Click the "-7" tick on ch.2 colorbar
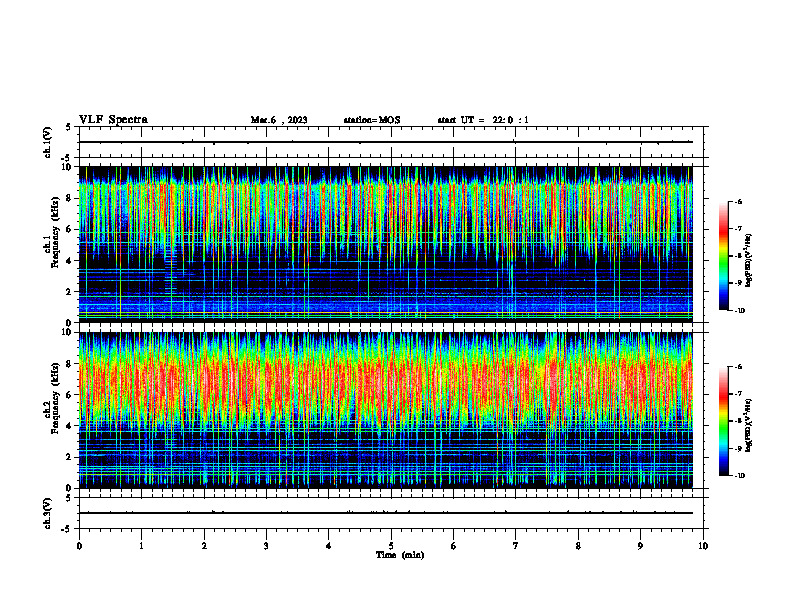The height and width of the screenshot is (612, 792). pyautogui.click(x=738, y=394)
